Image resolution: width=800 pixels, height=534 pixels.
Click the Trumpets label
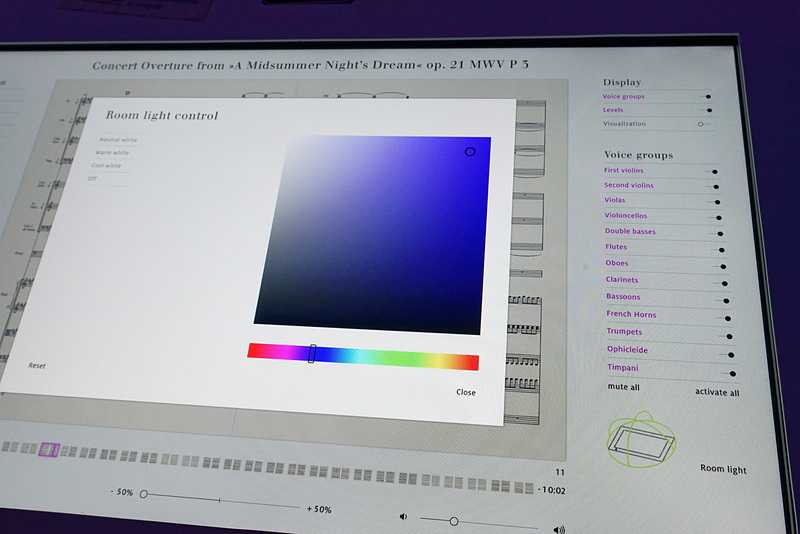pos(624,332)
